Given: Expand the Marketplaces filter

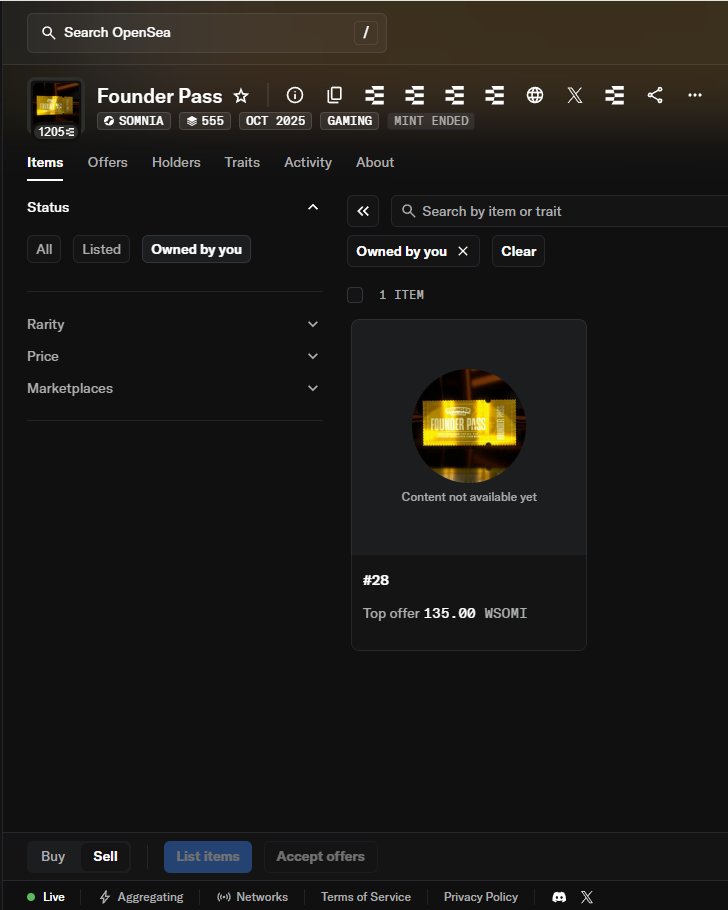Looking at the screenshot, I should (x=174, y=388).
